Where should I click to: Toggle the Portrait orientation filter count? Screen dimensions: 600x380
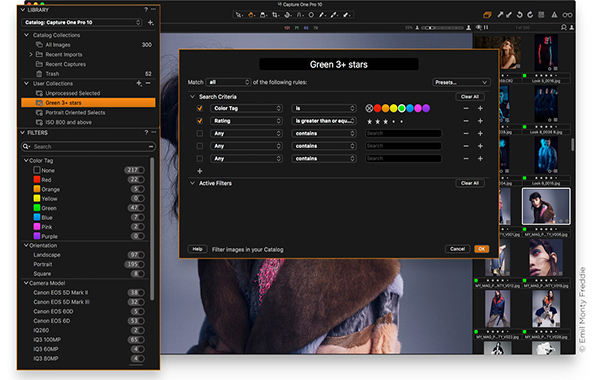[x=134, y=264]
